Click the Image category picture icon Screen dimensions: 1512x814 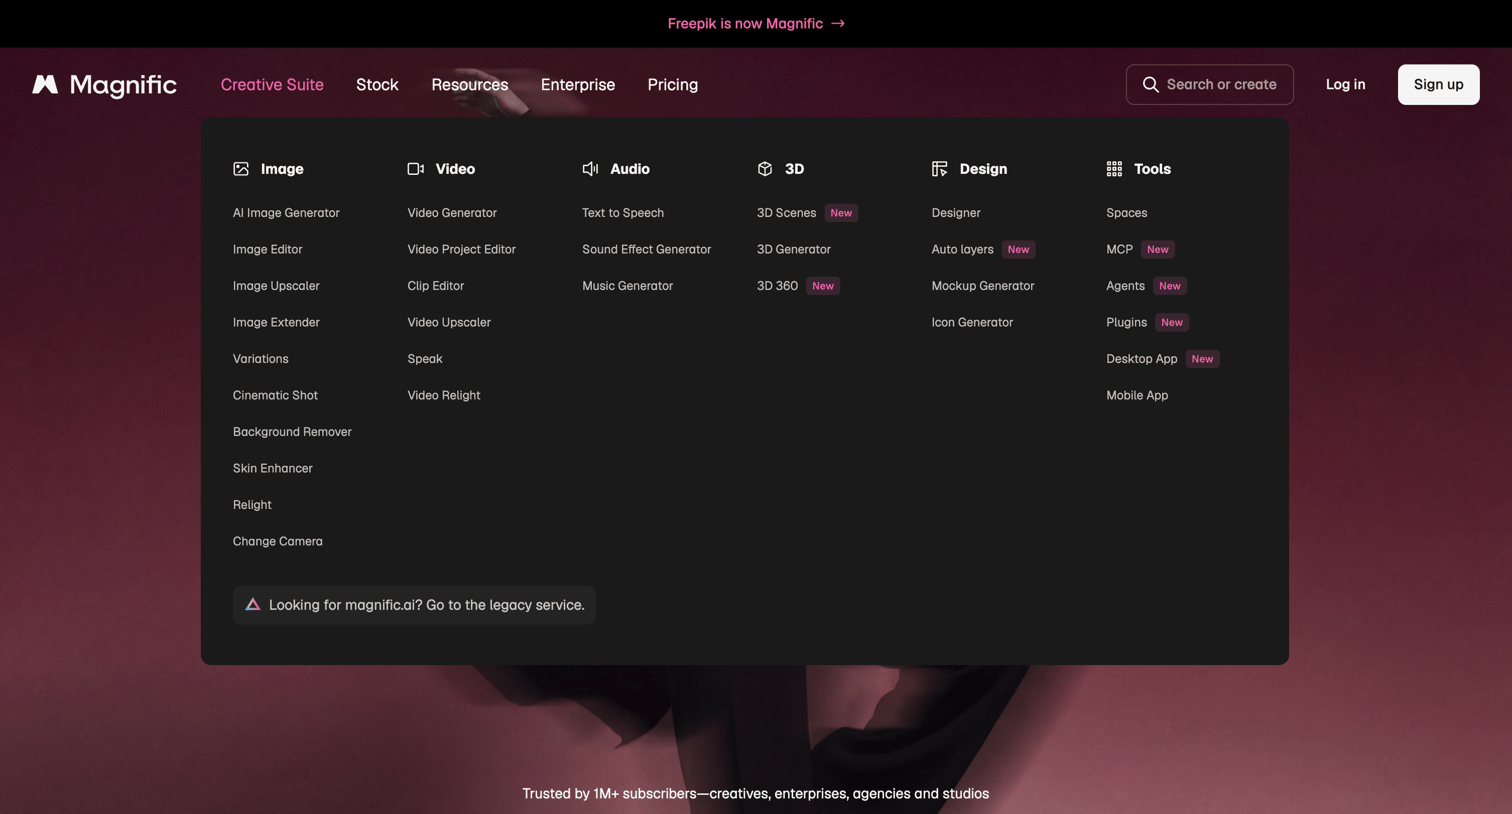[241, 169]
